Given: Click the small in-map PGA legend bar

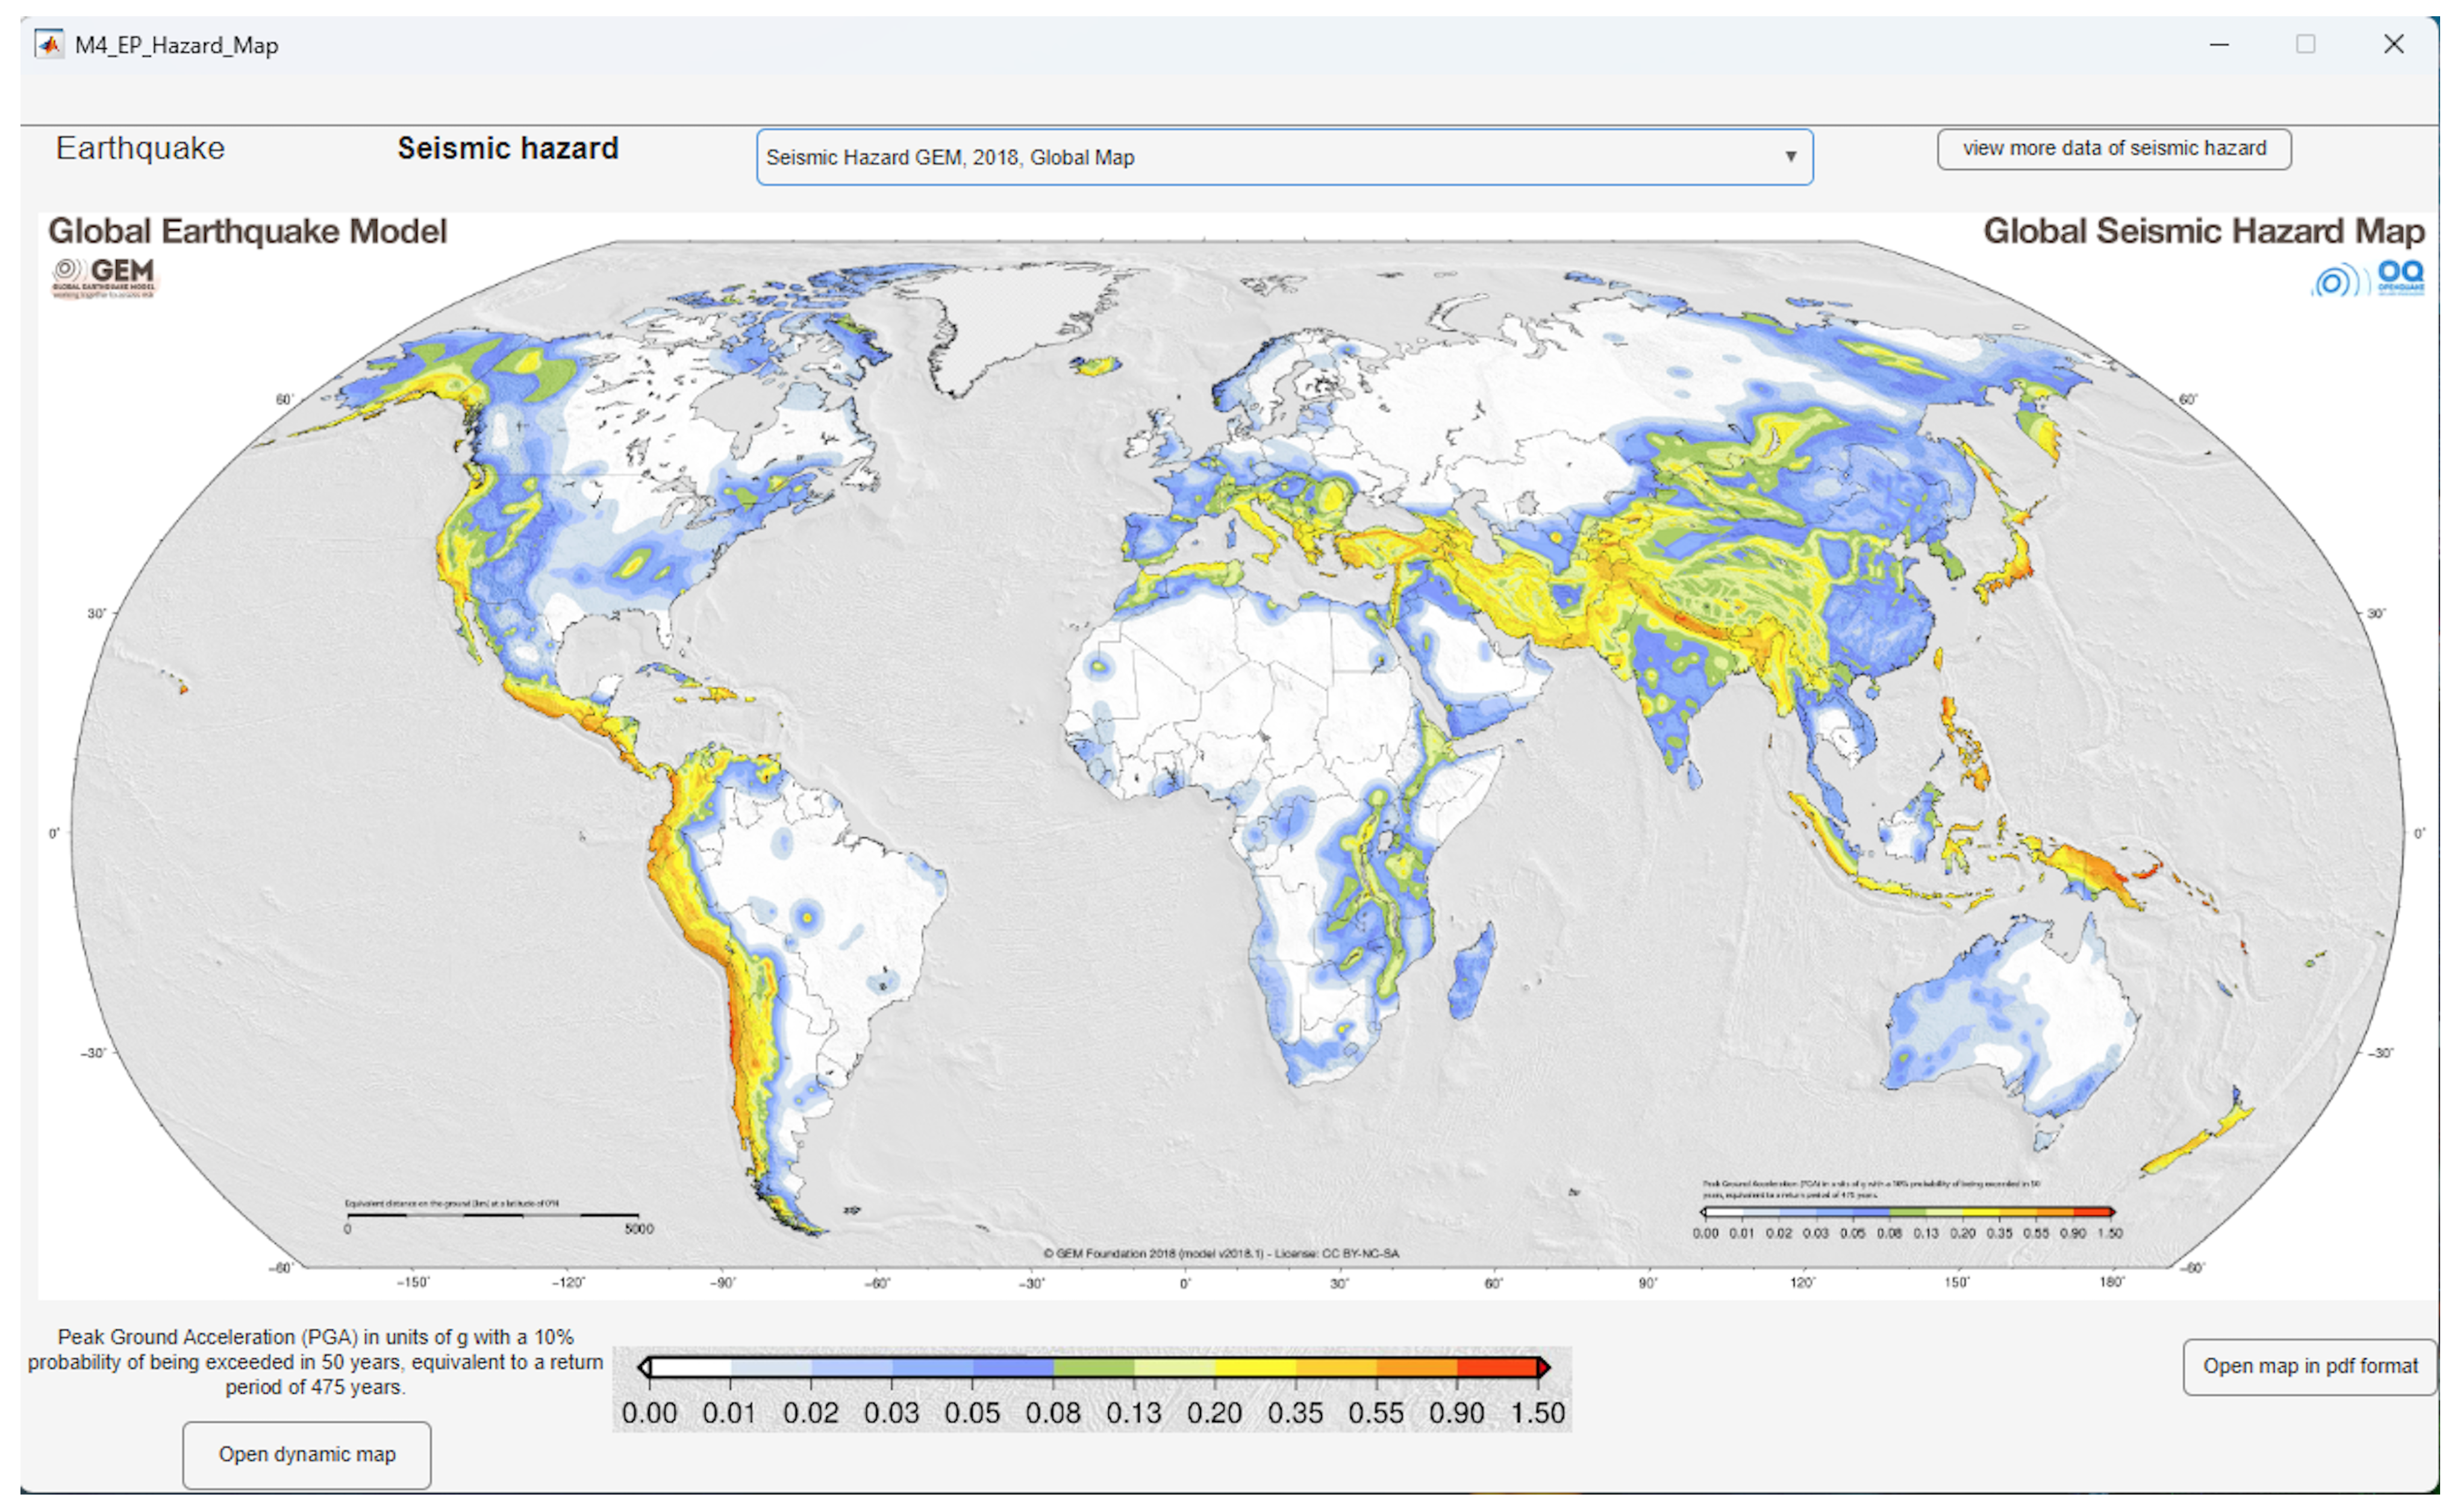Looking at the screenshot, I should click(x=1908, y=1212).
